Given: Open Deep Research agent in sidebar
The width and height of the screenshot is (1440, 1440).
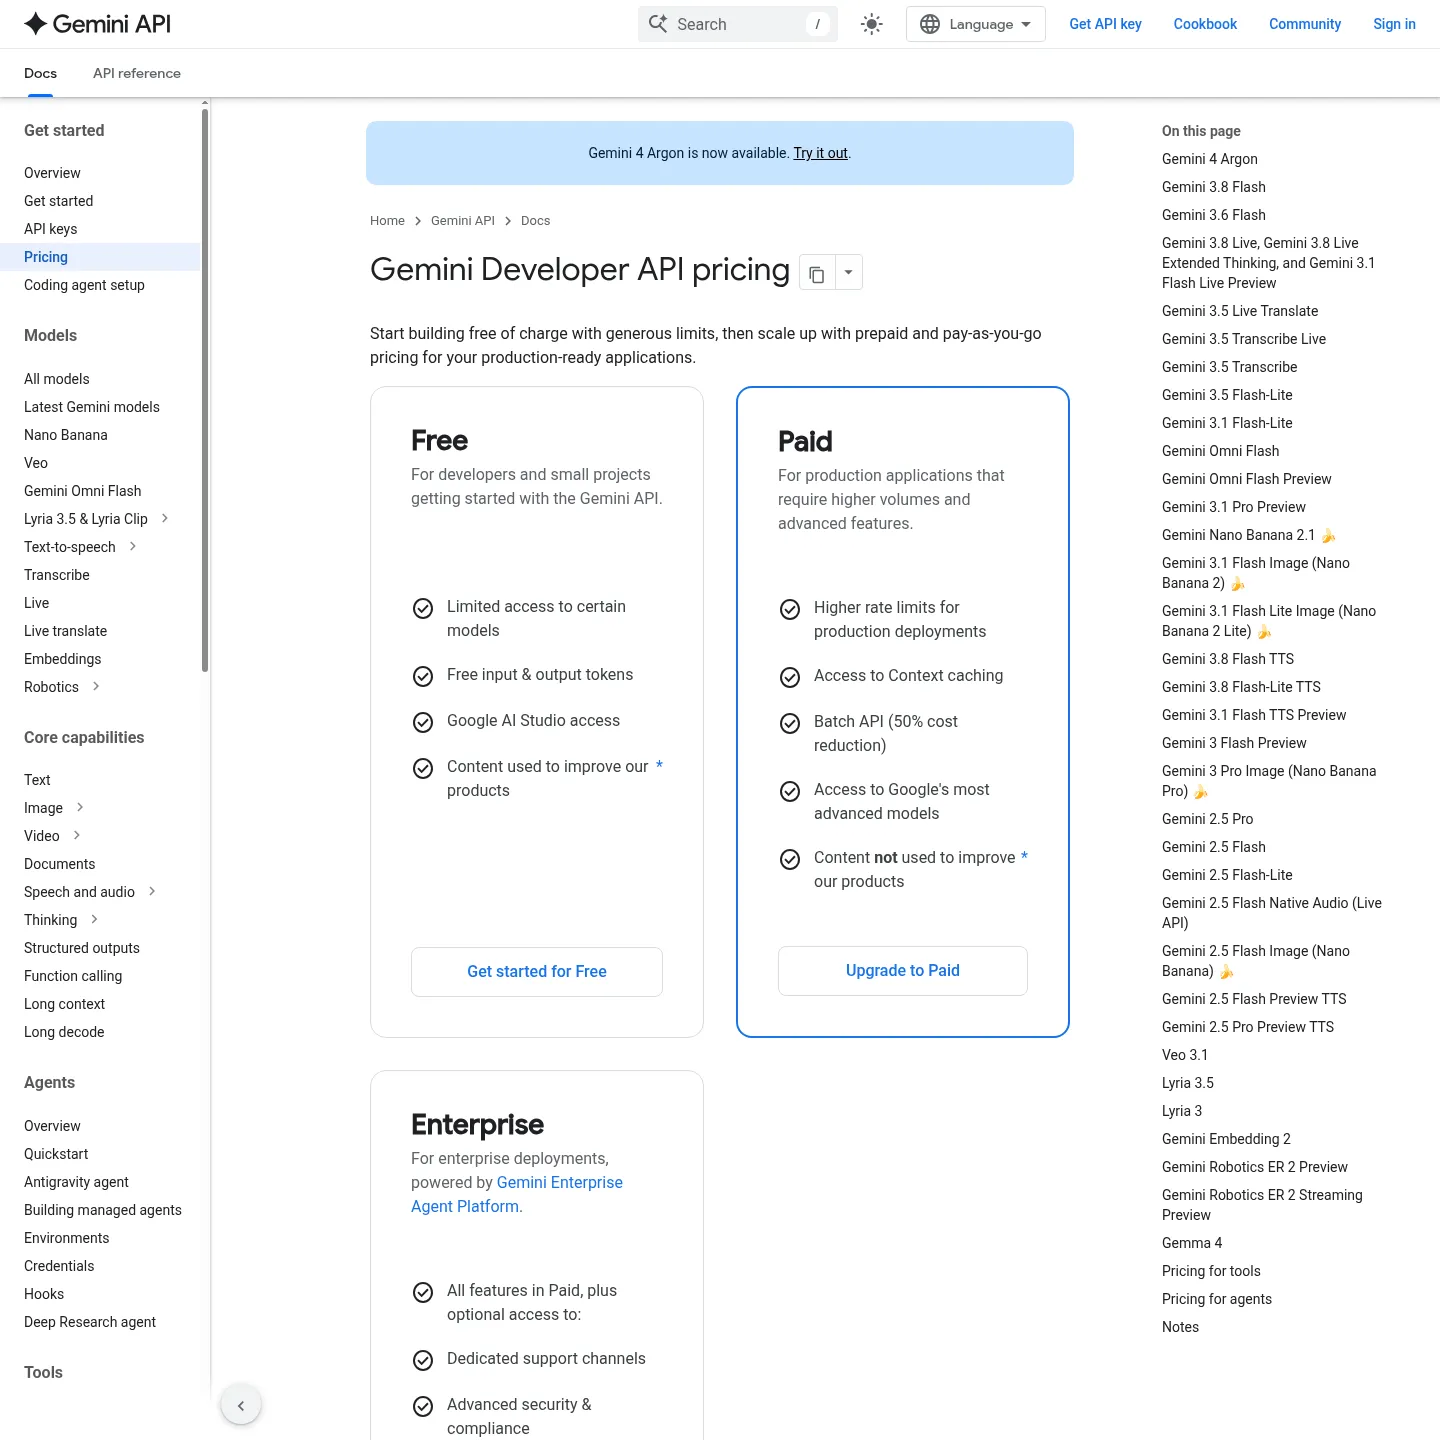Looking at the screenshot, I should 90,1322.
